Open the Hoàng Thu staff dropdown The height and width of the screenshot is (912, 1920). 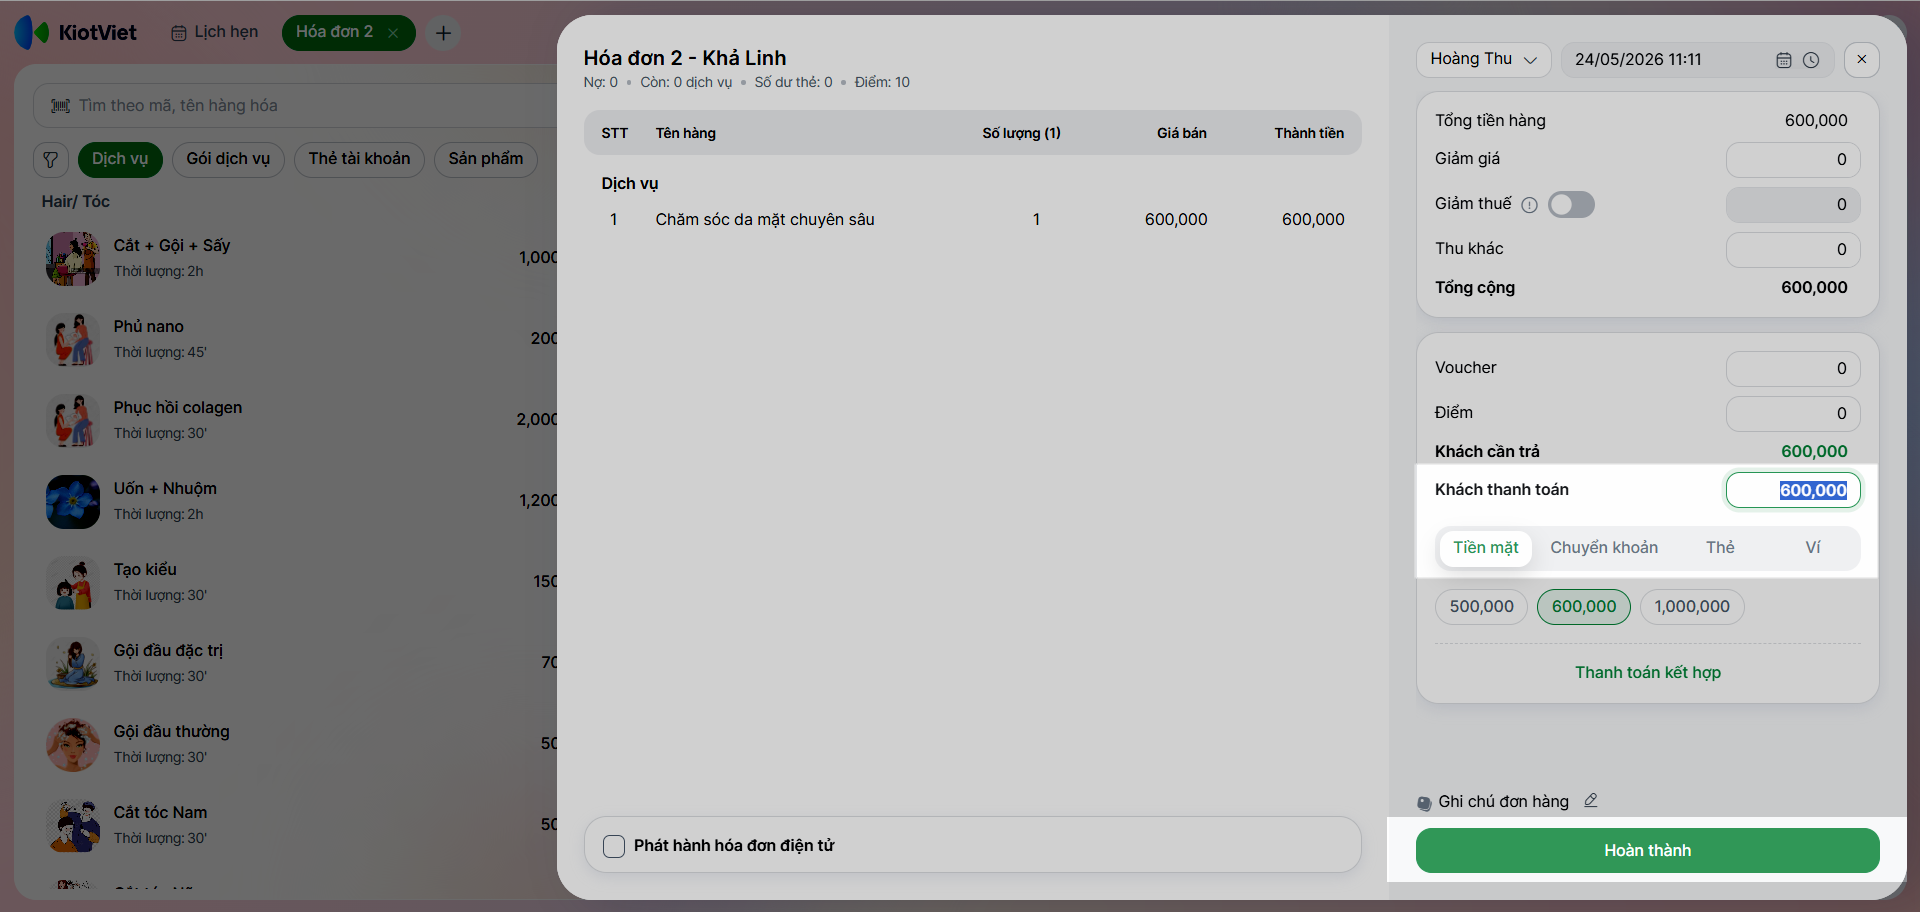point(1483,60)
